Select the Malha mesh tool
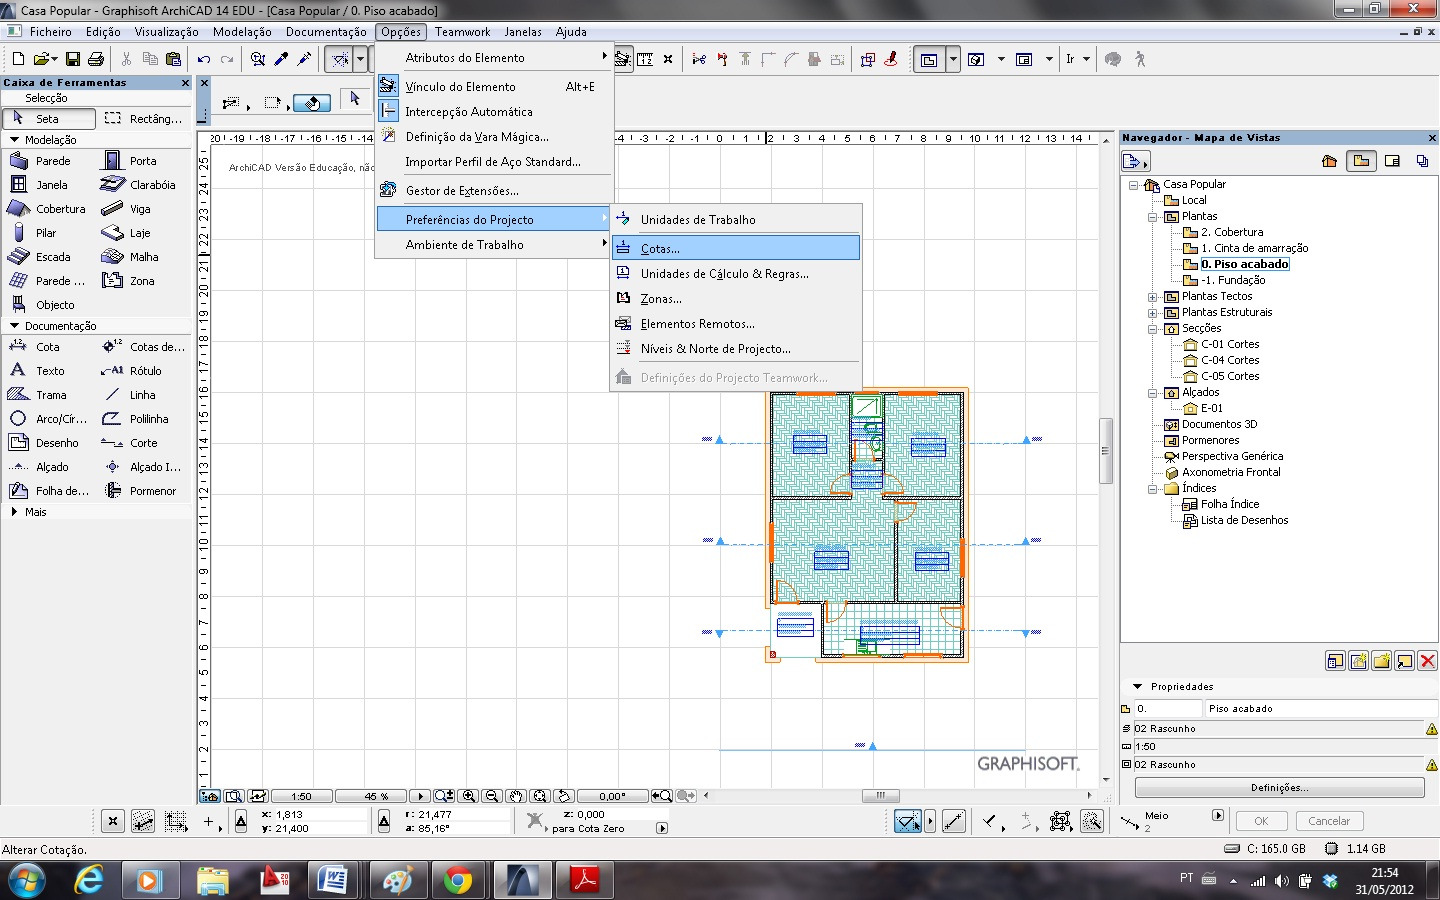Screen dimensions: 1440x900 (x=142, y=256)
